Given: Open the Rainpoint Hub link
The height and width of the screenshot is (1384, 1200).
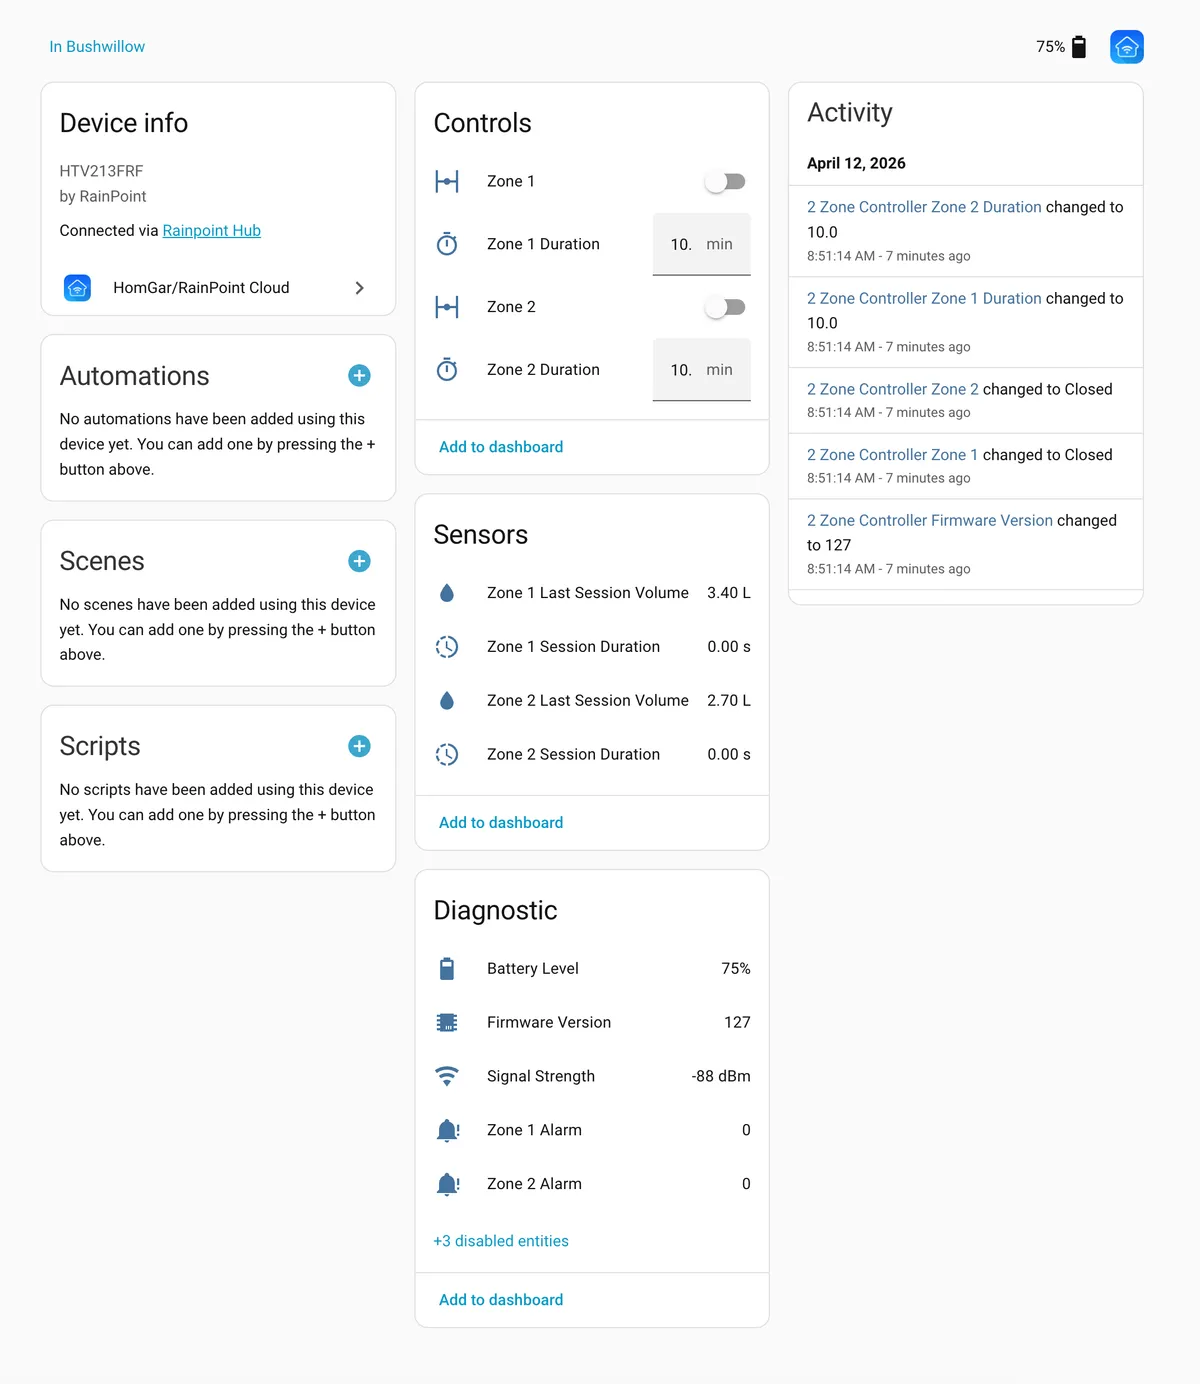Looking at the screenshot, I should (212, 231).
